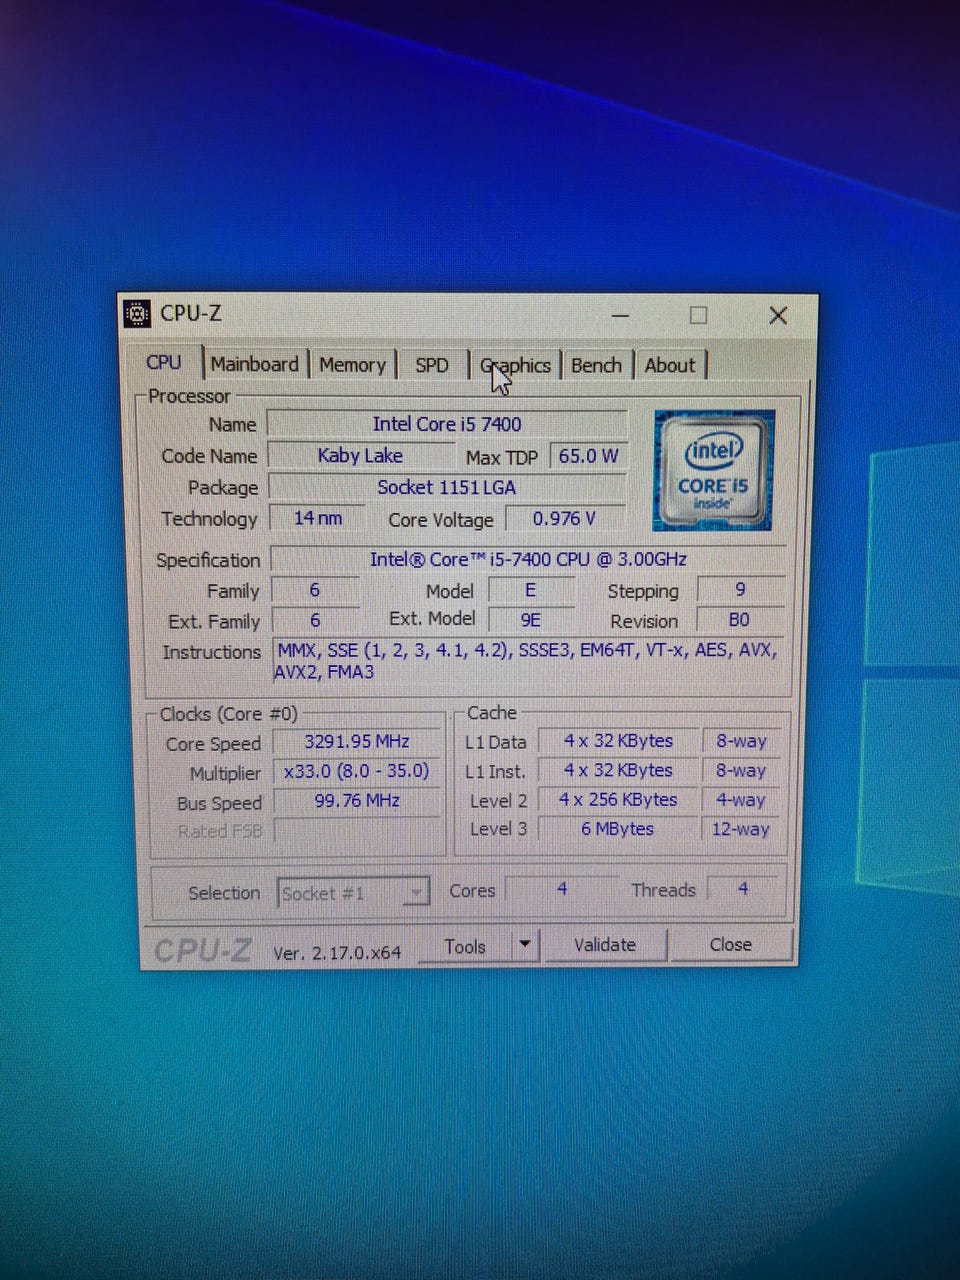This screenshot has width=960, height=1280.
Task: Click the Max TDP value '65.0 W'
Action: tap(588, 456)
